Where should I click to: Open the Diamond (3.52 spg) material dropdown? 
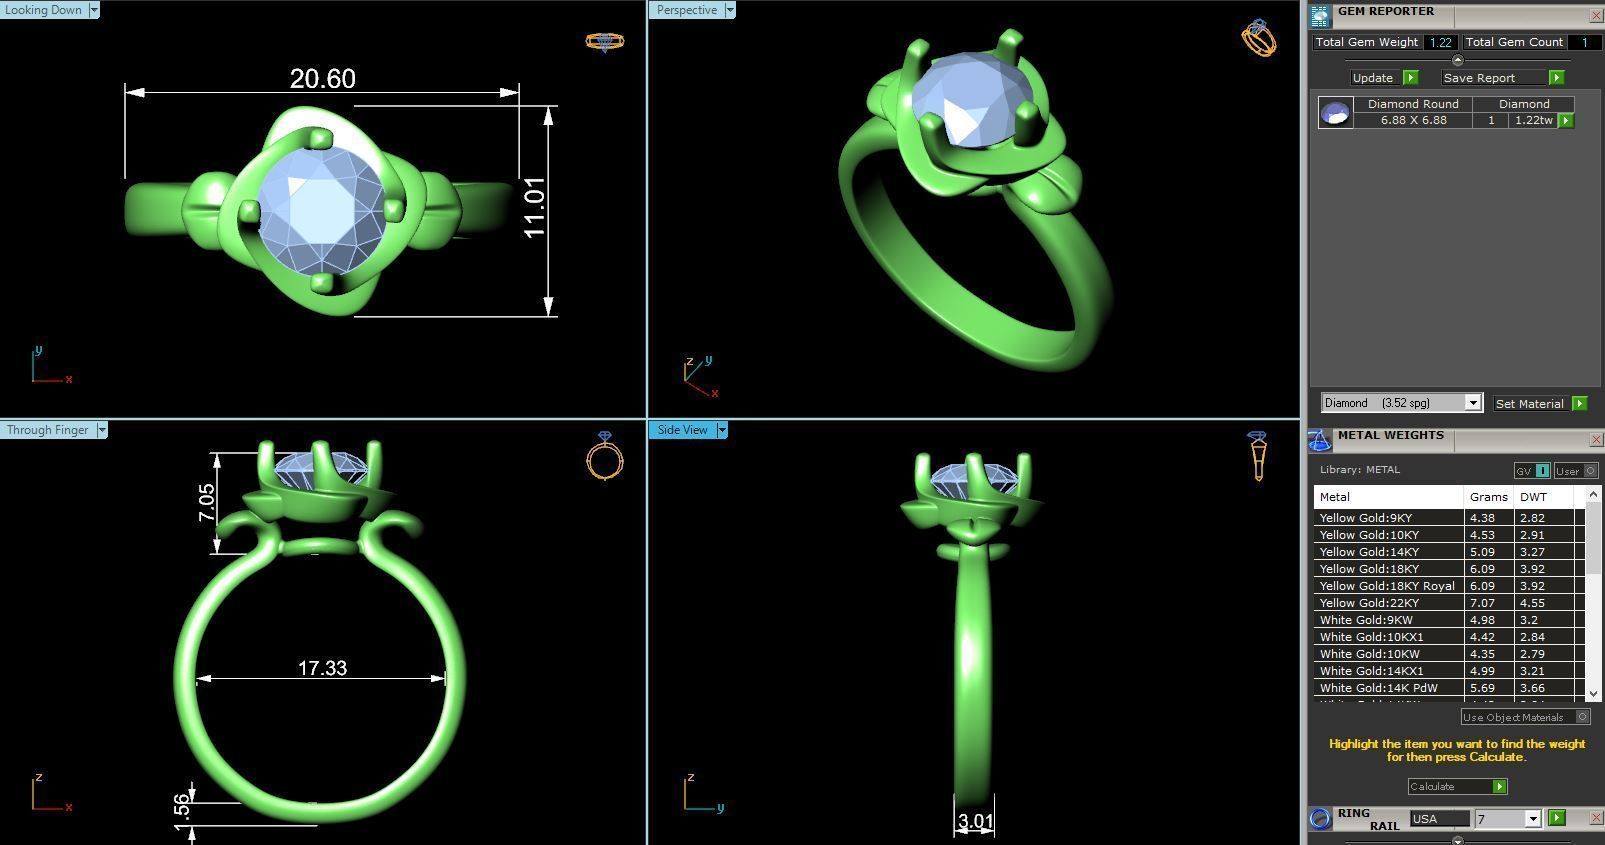click(x=1472, y=403)
